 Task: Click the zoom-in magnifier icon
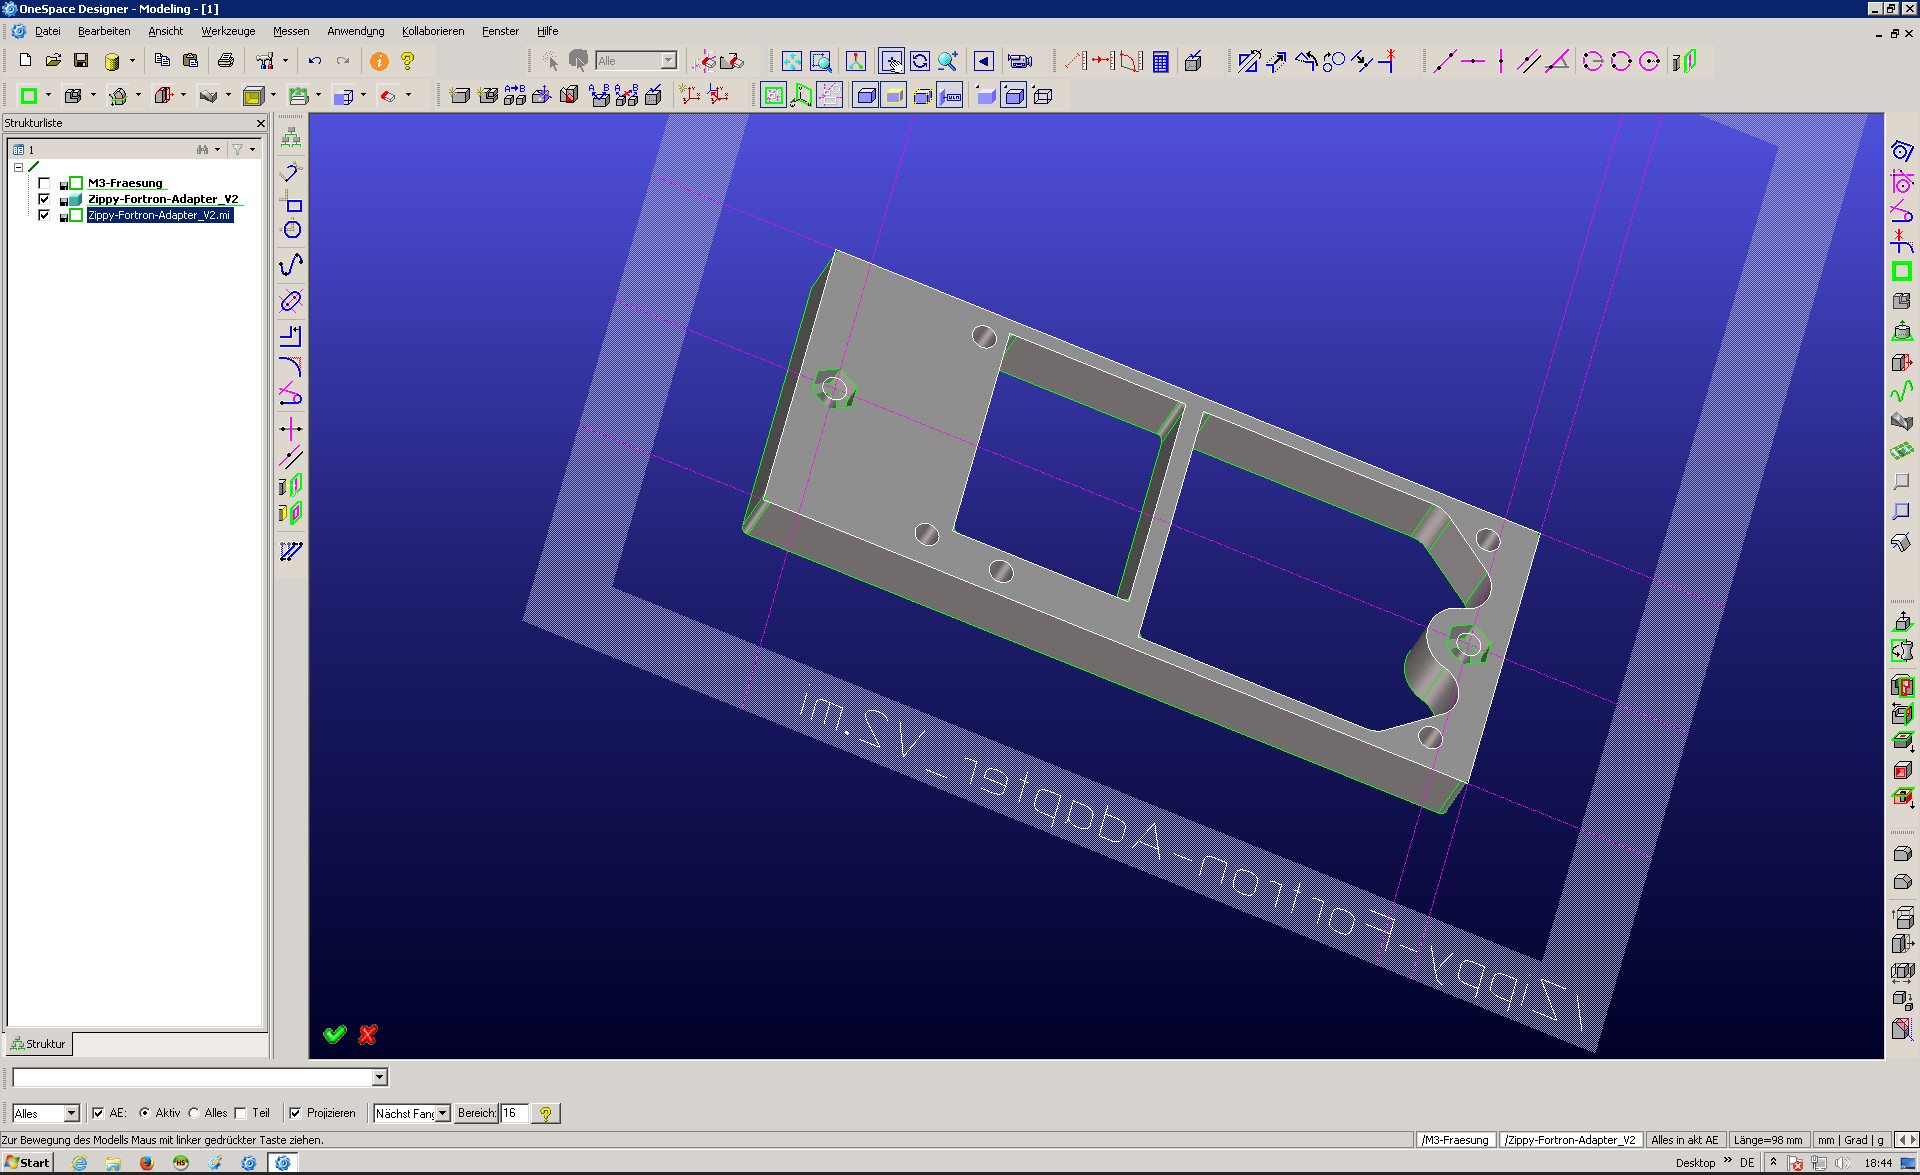point(947,61)
